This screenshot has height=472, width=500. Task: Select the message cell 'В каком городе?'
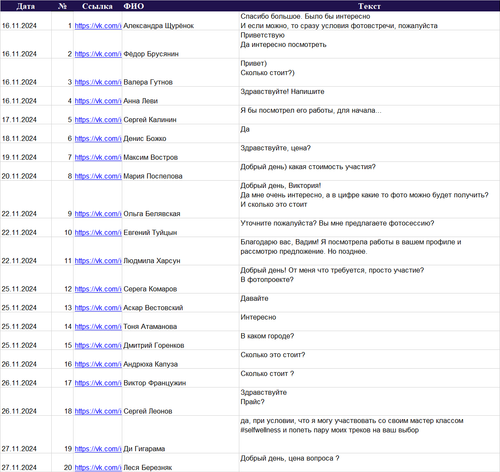click(369, 340)
